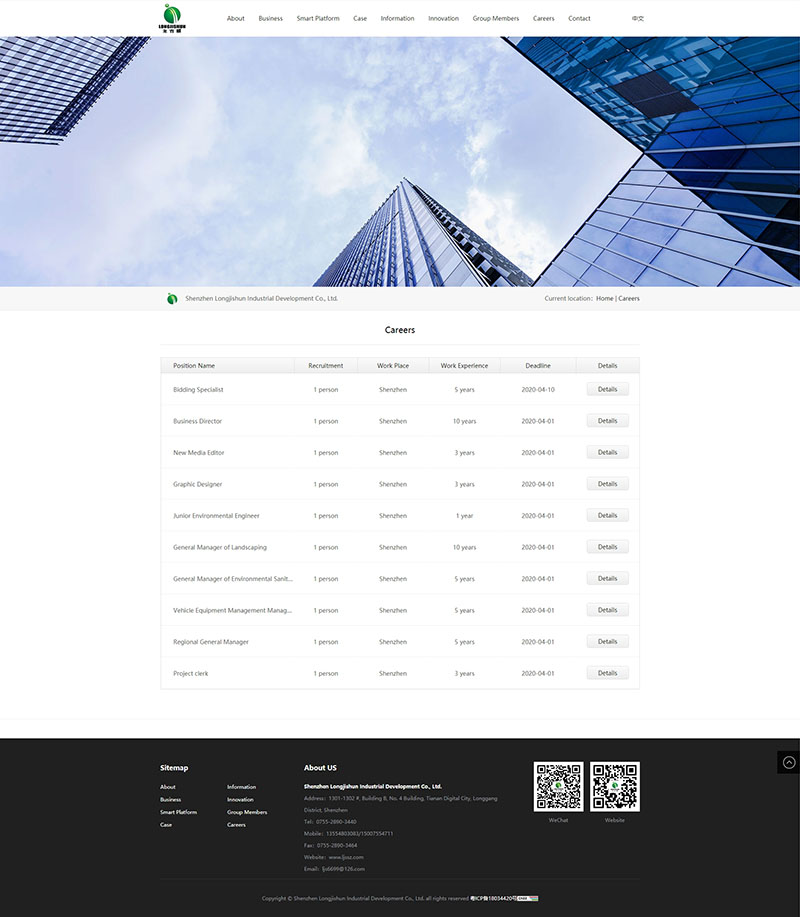The image size is (800, 917).
Task: Click the WeChat QR code image
Action: (x=558, y=787)
